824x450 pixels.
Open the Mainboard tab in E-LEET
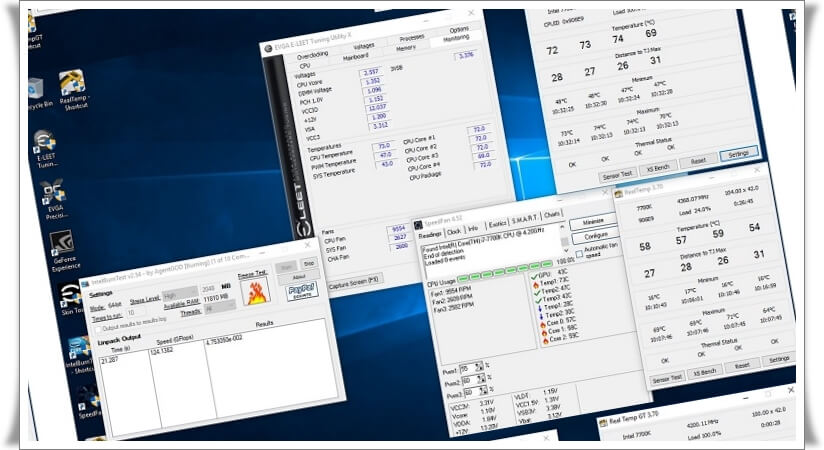click(x=356, y=56)
